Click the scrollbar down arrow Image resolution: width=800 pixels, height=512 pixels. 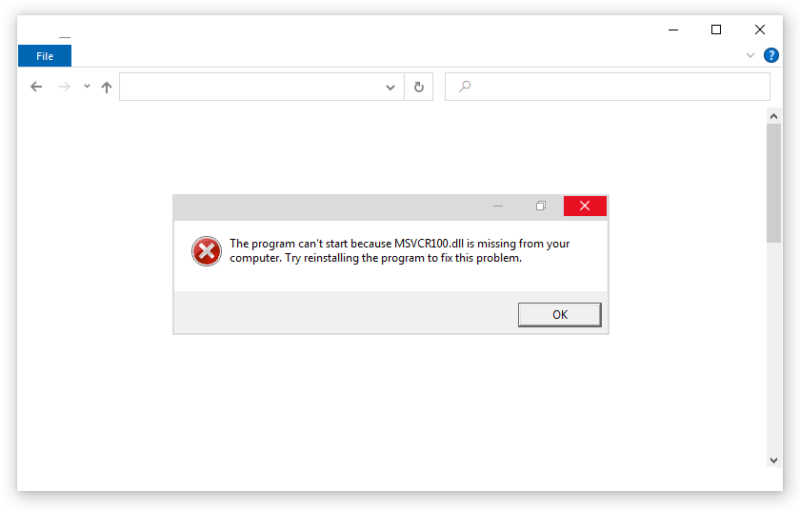click(773, 460)
